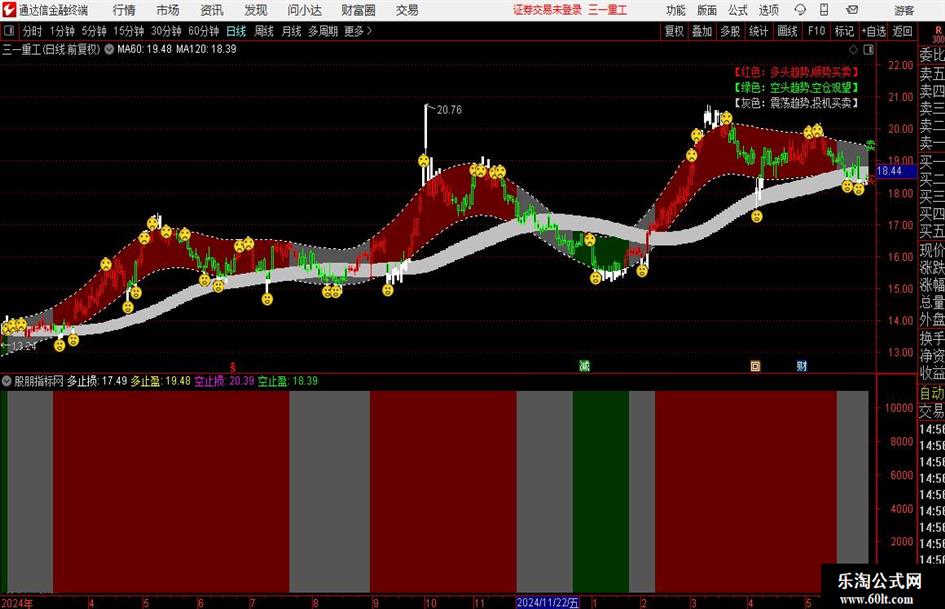
Task: Click the 通达信 red logo icon
Action: [9, 10]
